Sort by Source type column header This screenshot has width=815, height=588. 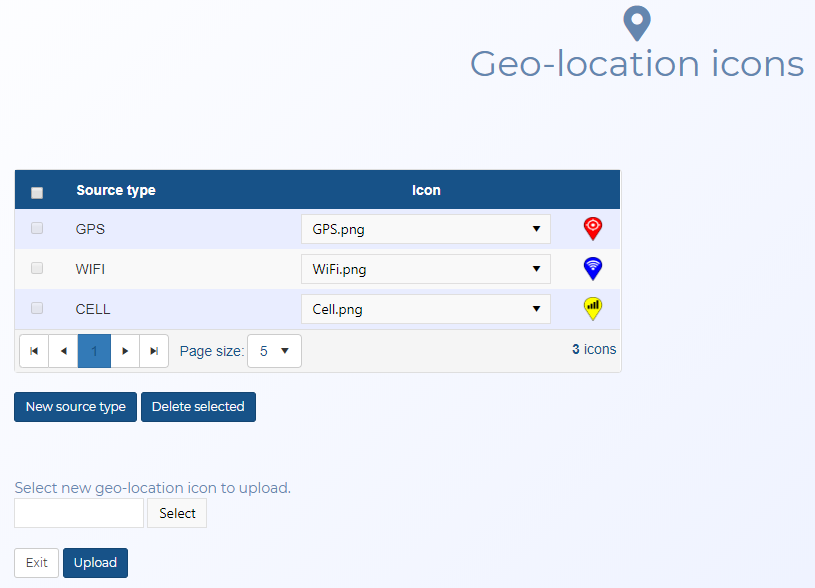[116, 190]
